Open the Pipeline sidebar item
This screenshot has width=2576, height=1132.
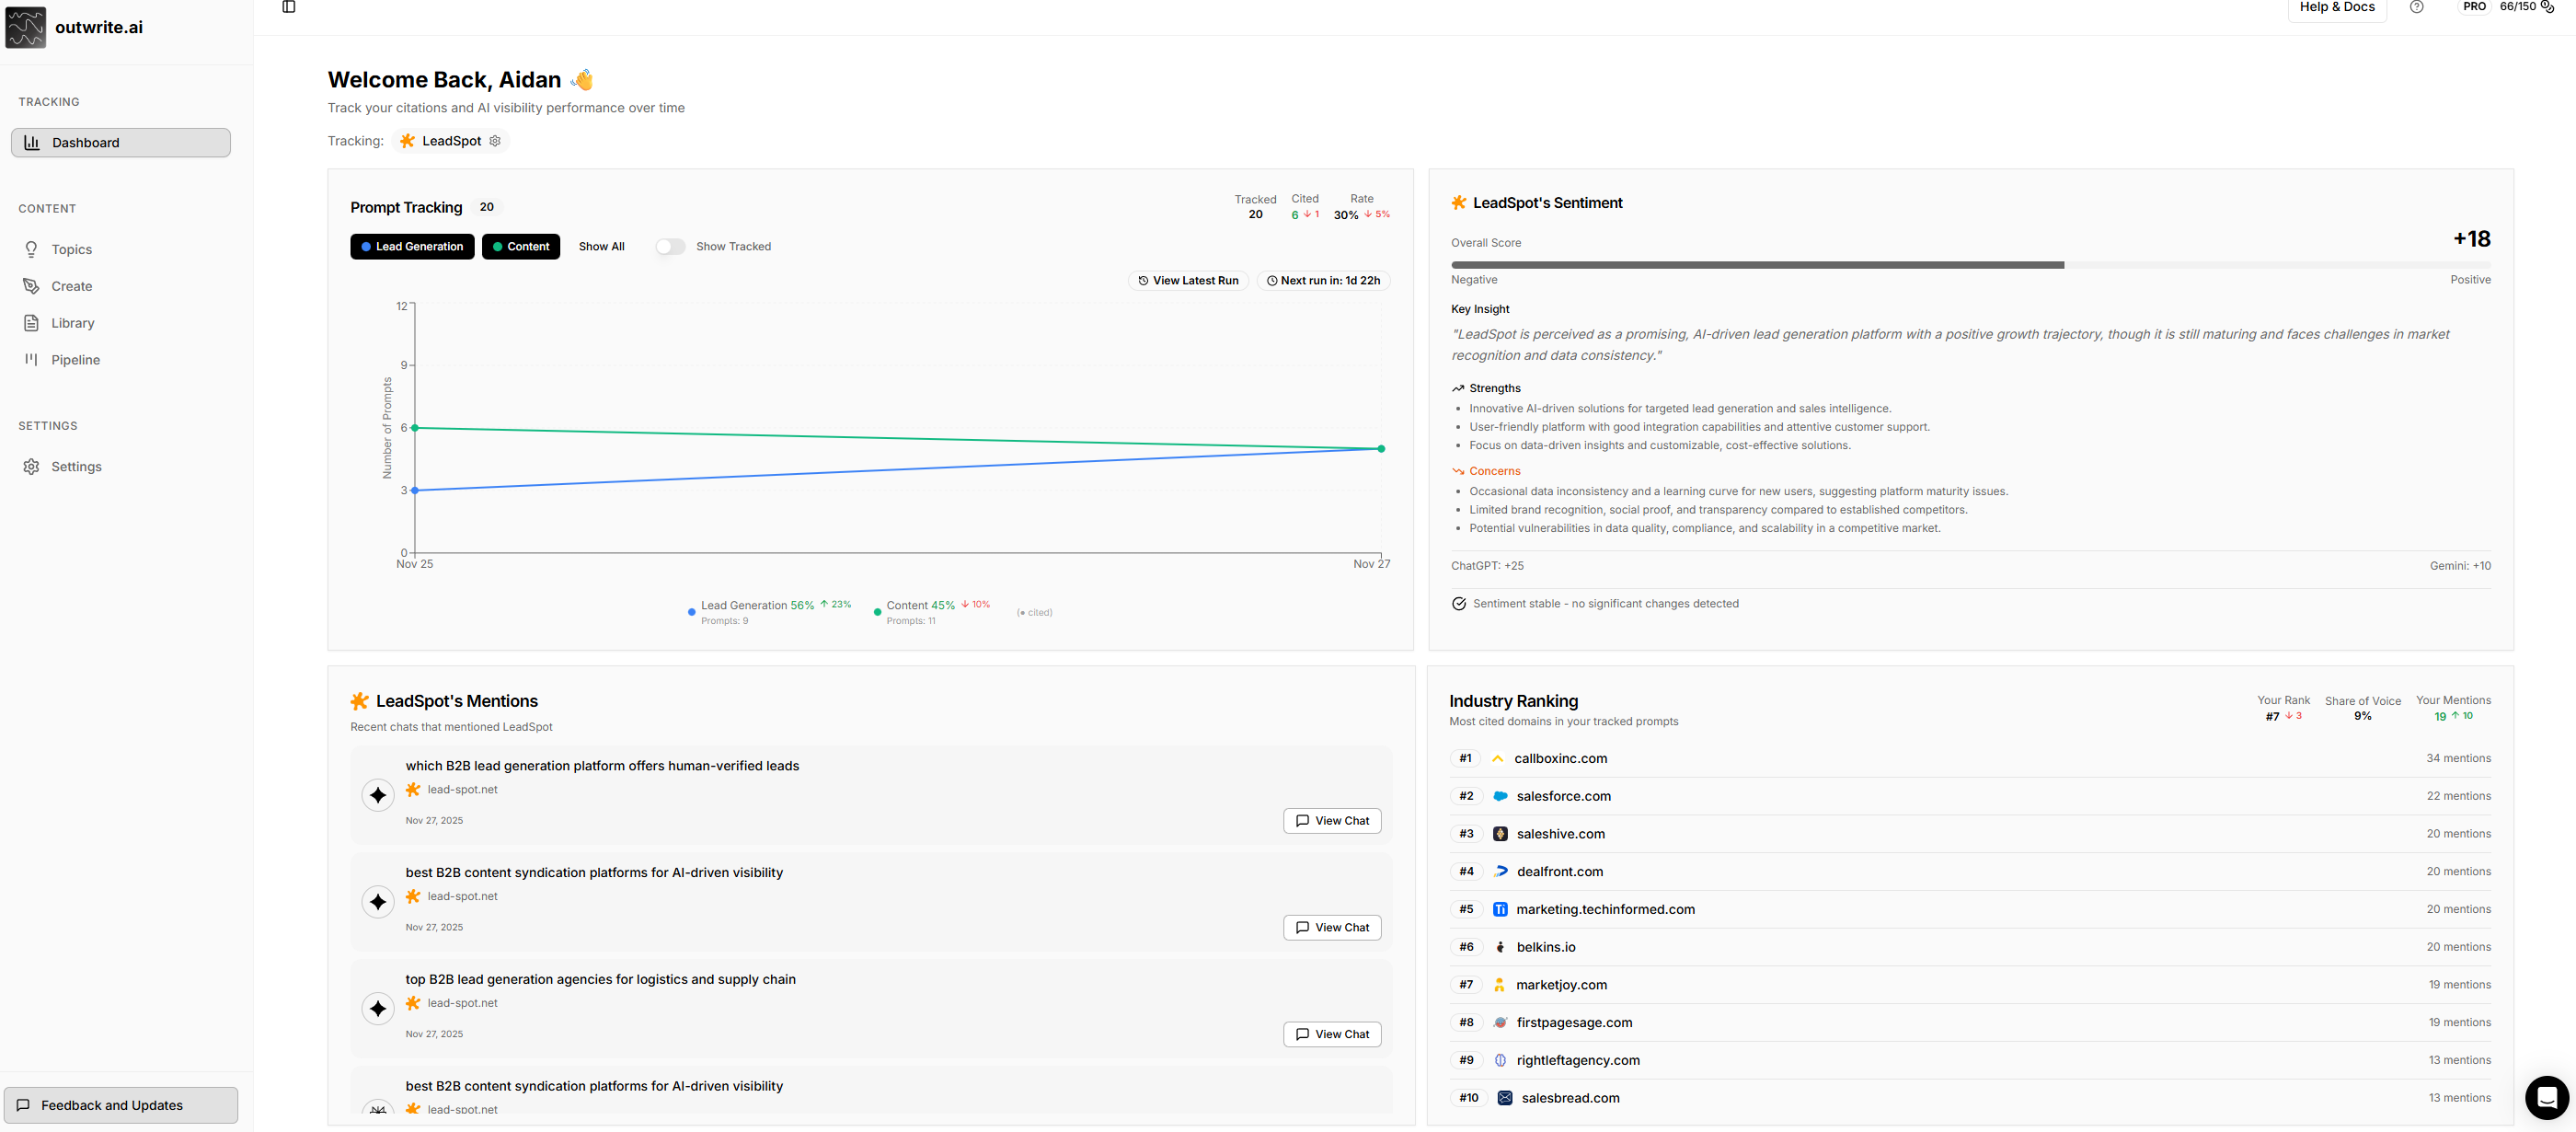75,360
